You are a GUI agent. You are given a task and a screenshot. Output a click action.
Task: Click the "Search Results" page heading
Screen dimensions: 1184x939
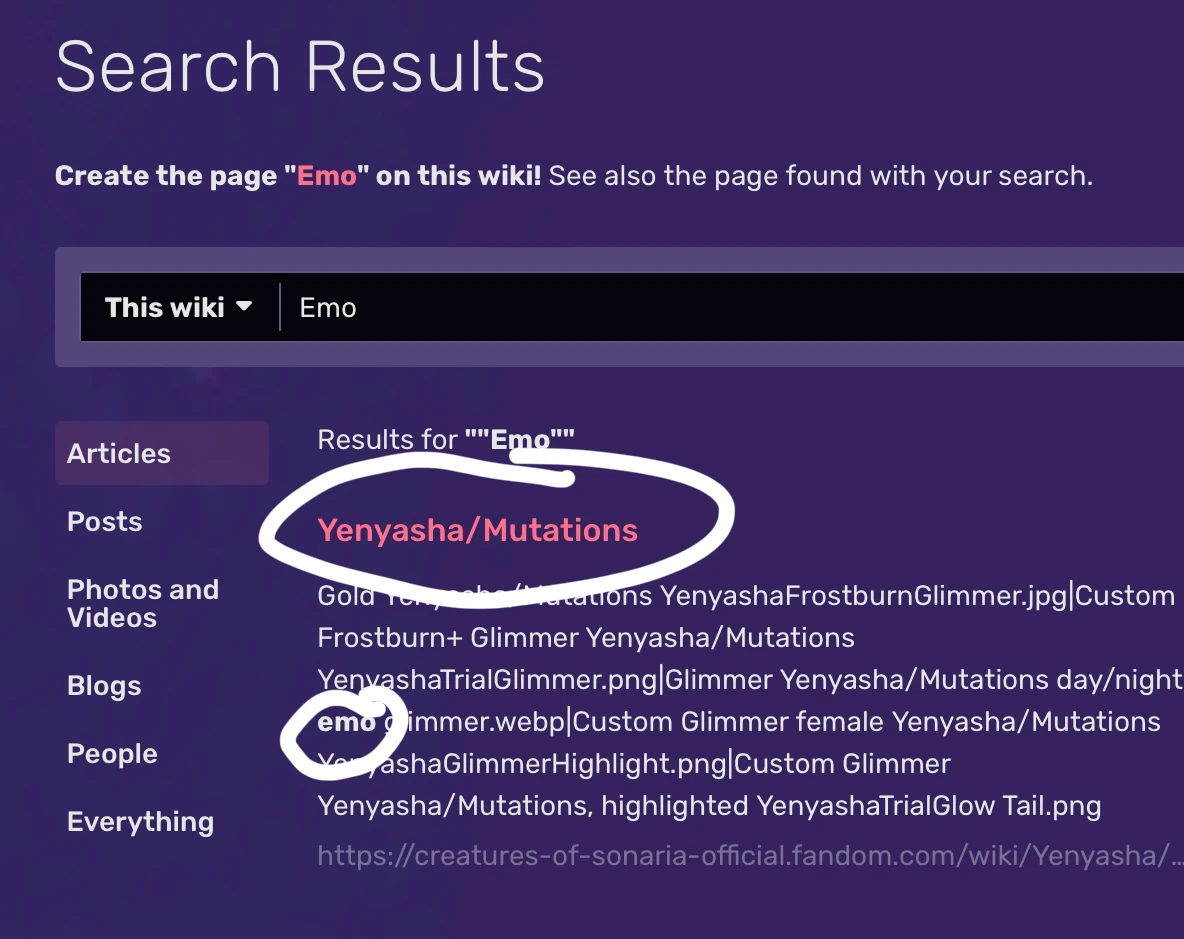coord(300,66)
